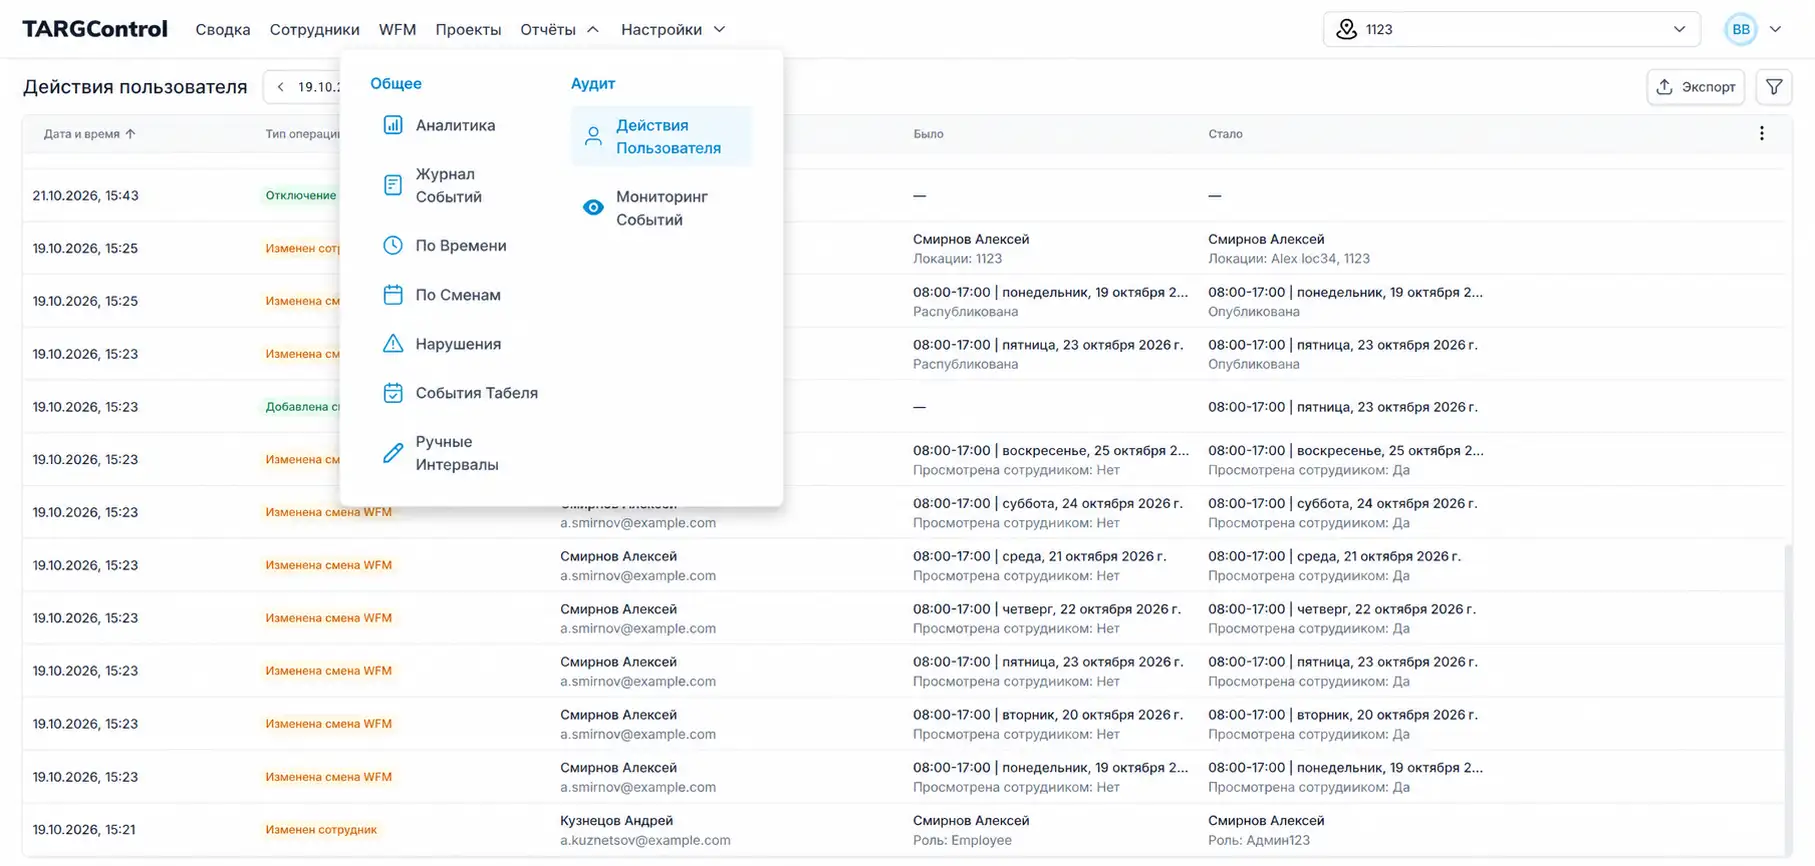Image resolution: width=1815 pixels, height=866 pixels.
Task: Go to the Сотрудники tab
Action: pyautogui.click(x=314, y=29)
